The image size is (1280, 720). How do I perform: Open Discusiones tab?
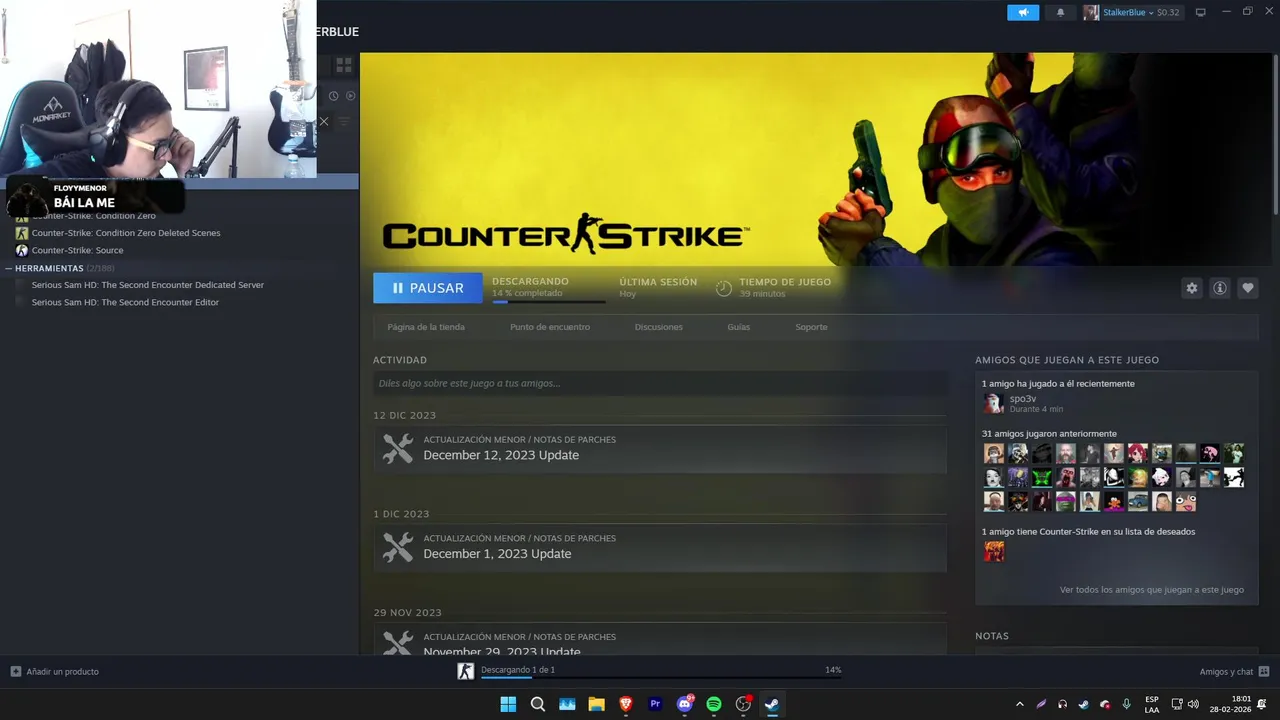point(659,327)
